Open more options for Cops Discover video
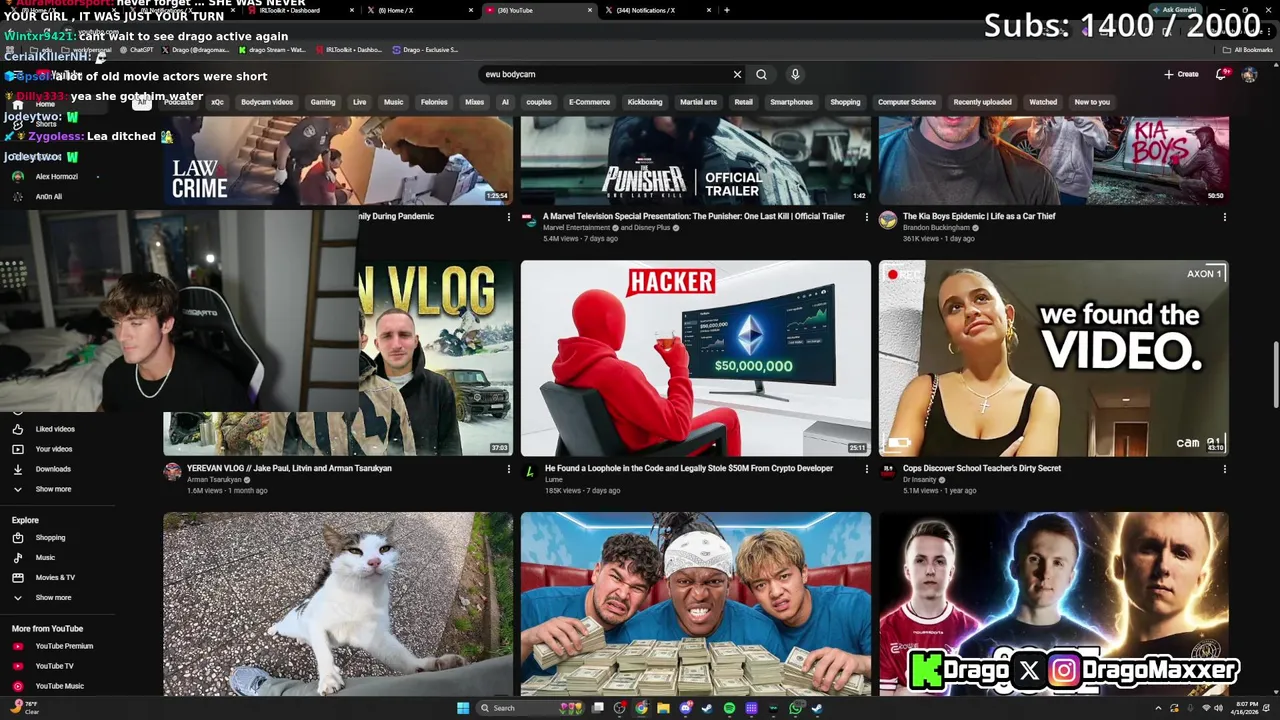 [x=1224, y=469]
